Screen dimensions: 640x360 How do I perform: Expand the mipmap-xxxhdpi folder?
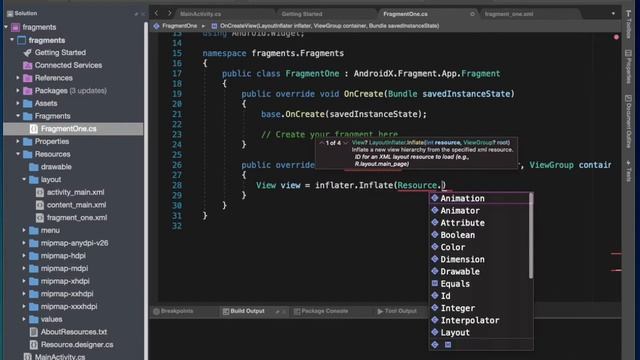click(24, 307)
